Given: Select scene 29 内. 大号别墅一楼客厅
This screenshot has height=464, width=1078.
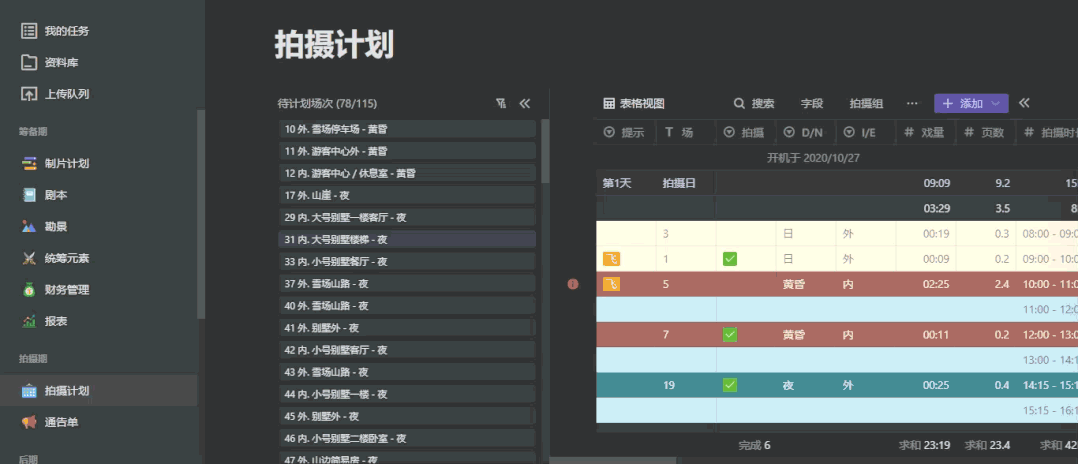Looking at the screenshot, I should [x=407, y=217].
